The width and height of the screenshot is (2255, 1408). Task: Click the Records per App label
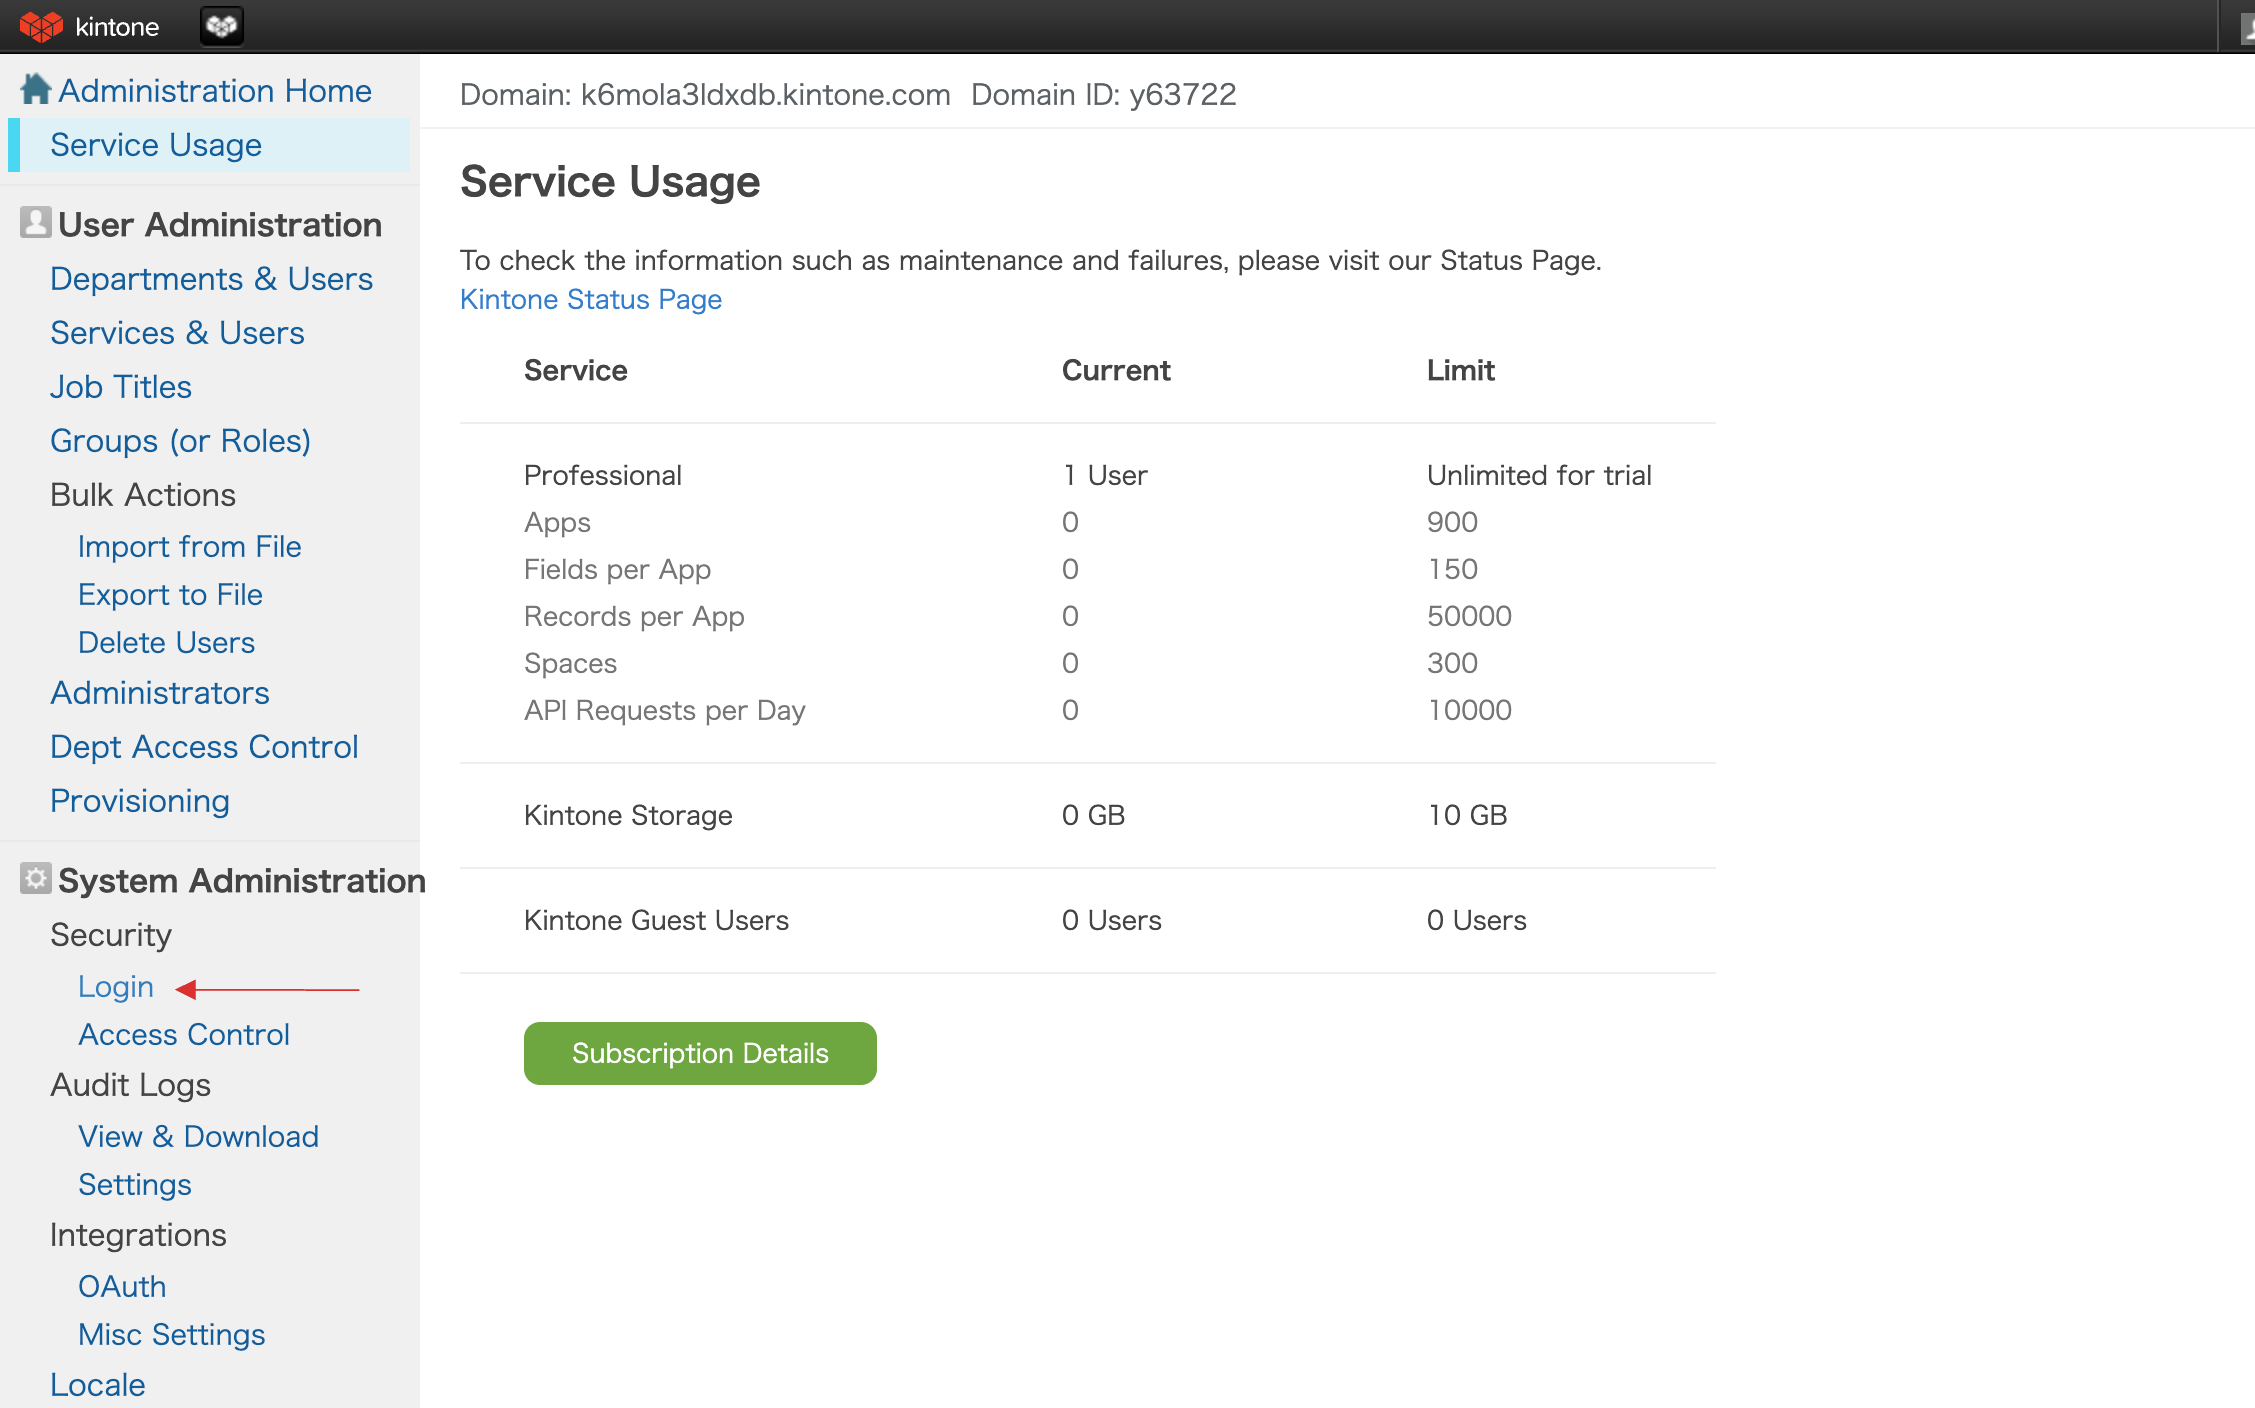click(x=634, y=616)
